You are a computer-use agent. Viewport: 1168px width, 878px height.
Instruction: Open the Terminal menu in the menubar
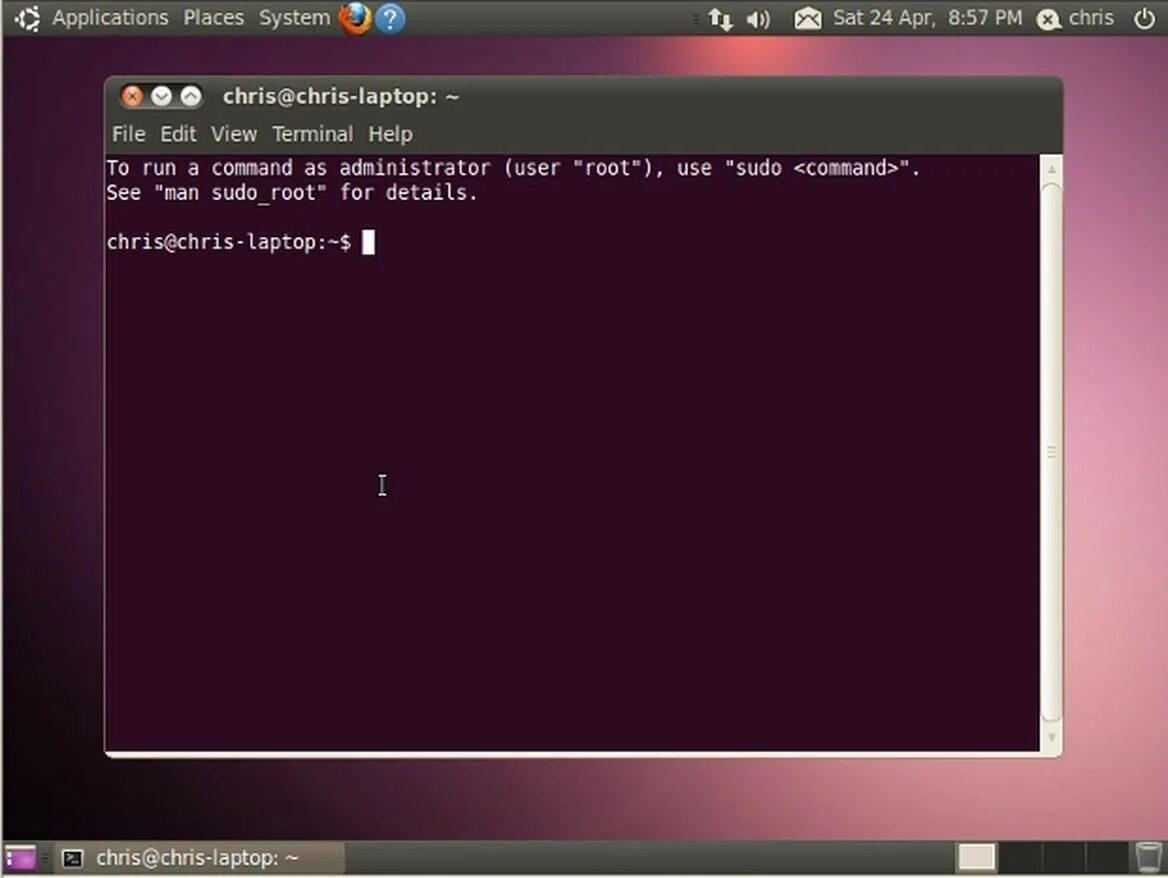point(312,134)
